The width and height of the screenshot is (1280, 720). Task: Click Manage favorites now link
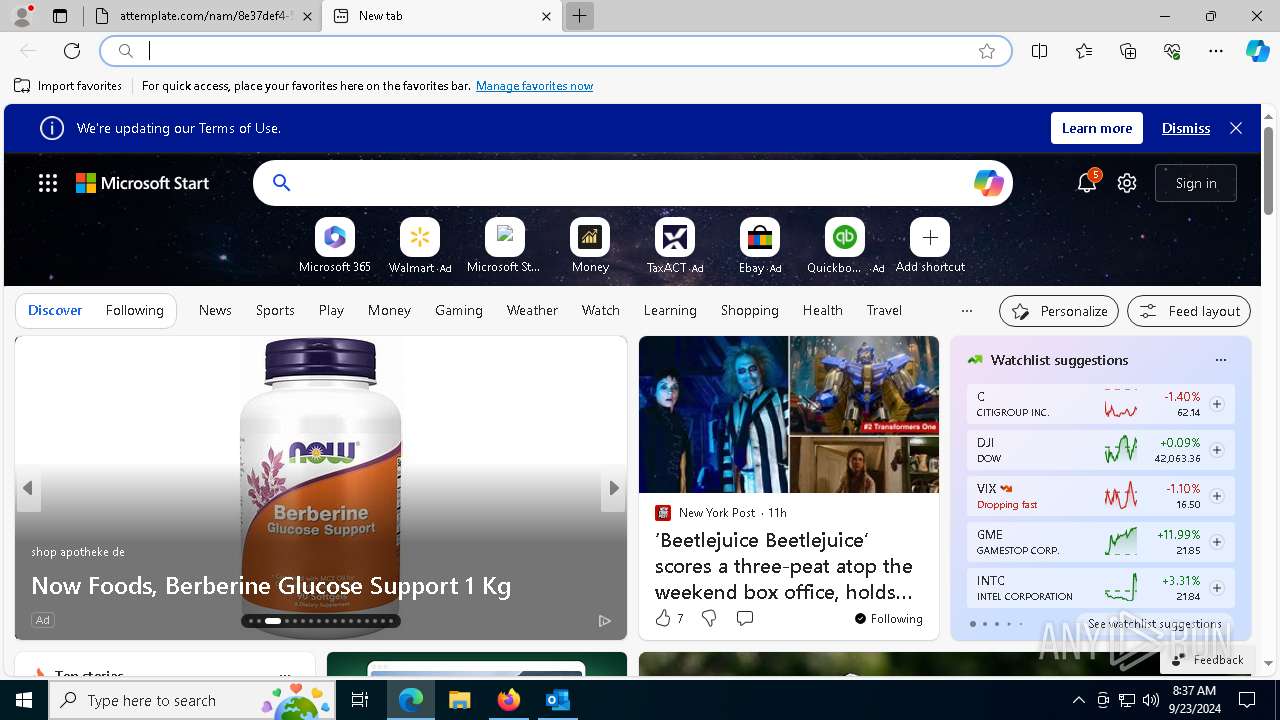point(535,86)
